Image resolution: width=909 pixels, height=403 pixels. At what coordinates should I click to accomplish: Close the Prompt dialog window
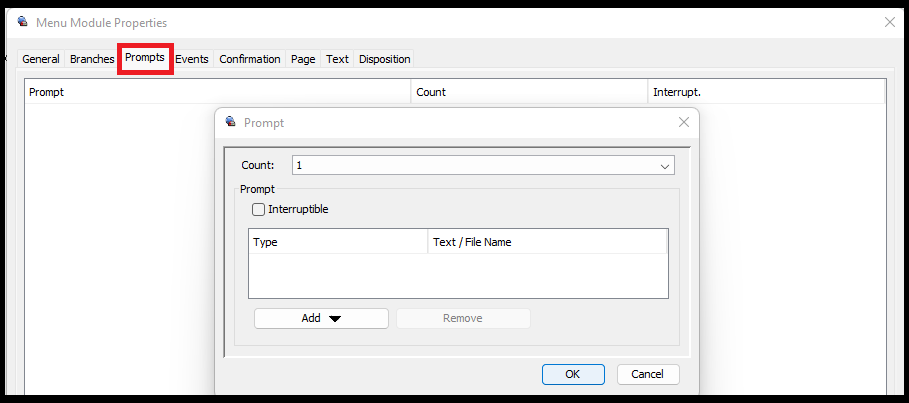(684, 122)
